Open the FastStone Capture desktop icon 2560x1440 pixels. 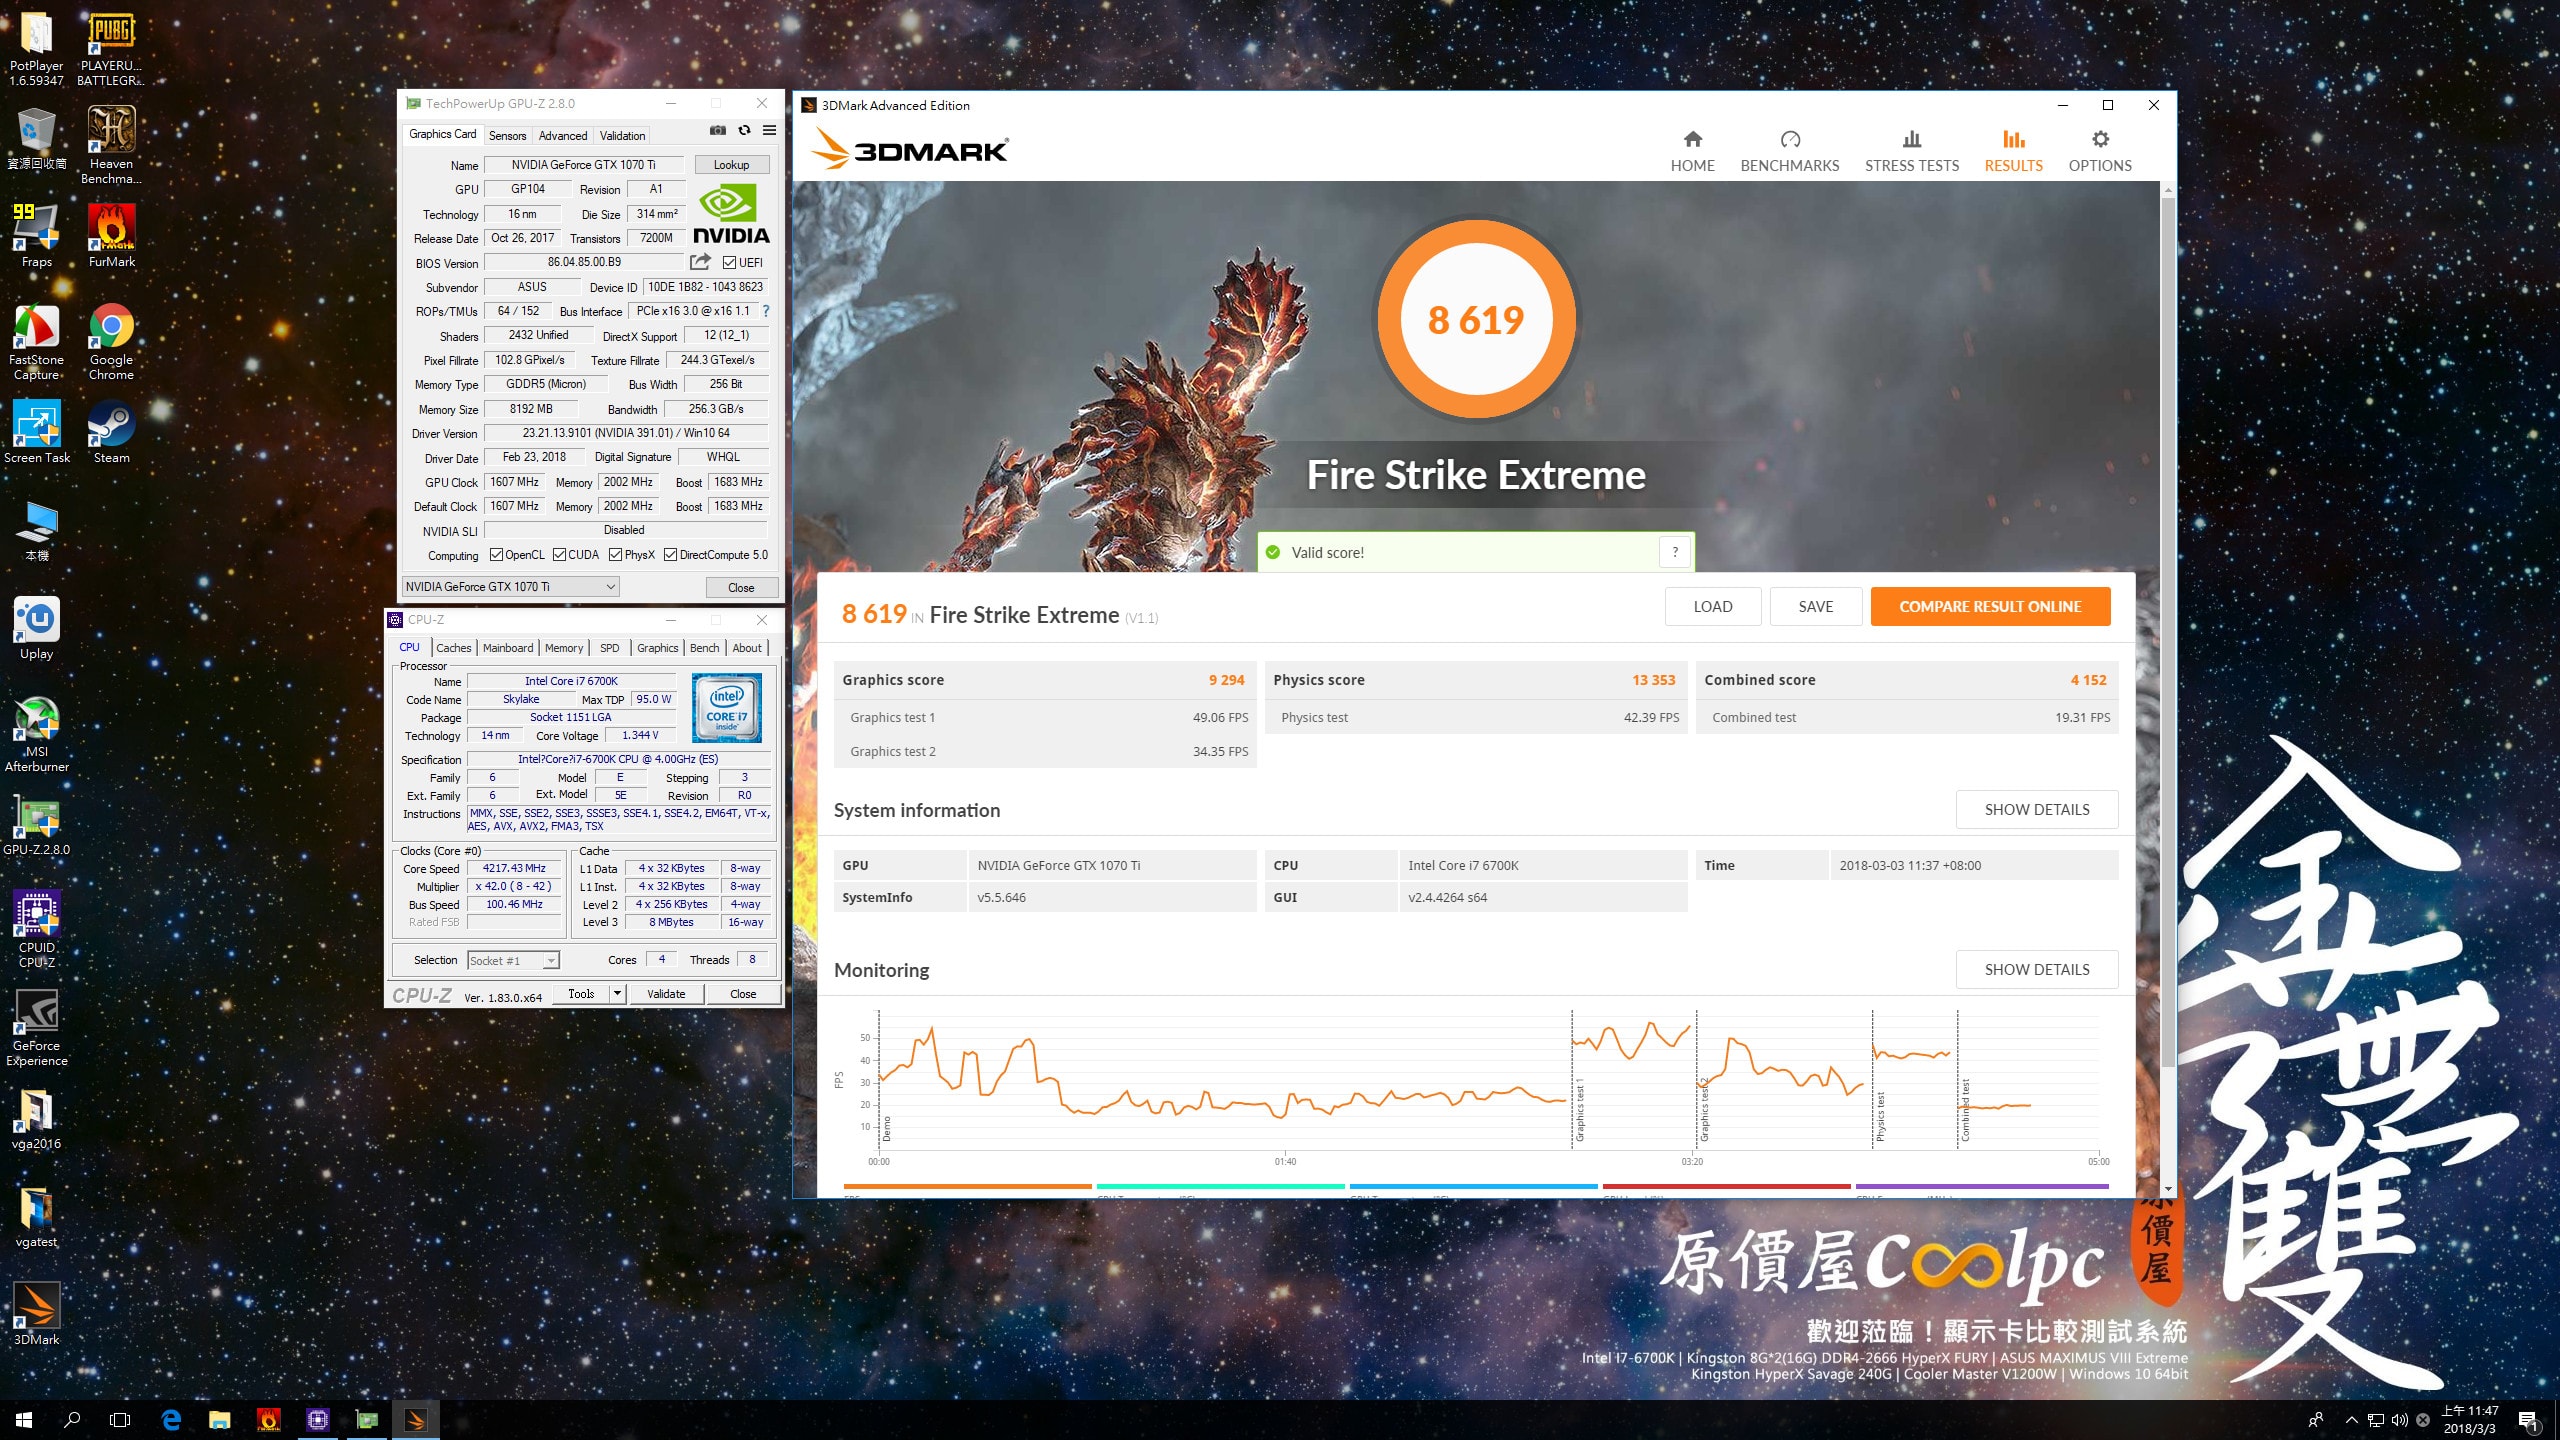[37, 342]
